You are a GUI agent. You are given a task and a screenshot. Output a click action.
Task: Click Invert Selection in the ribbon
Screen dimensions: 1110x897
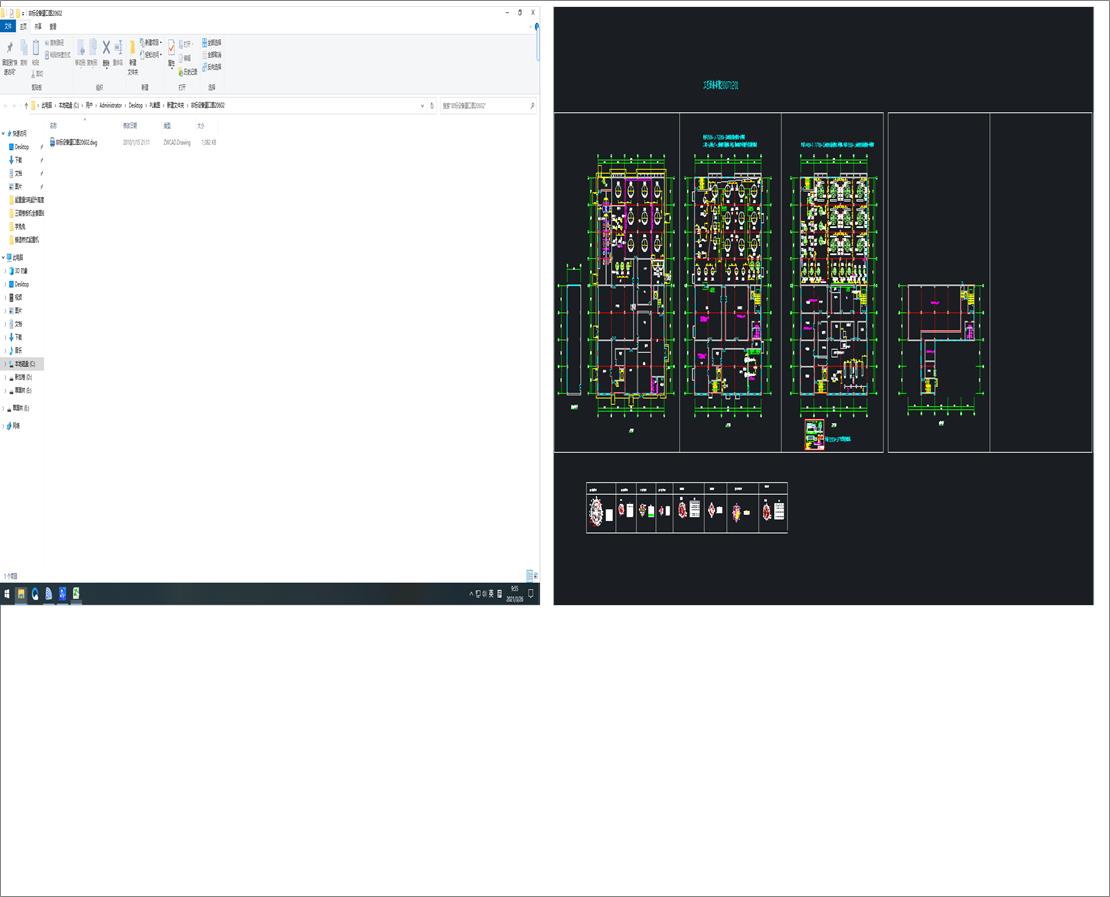coord(212,67)
